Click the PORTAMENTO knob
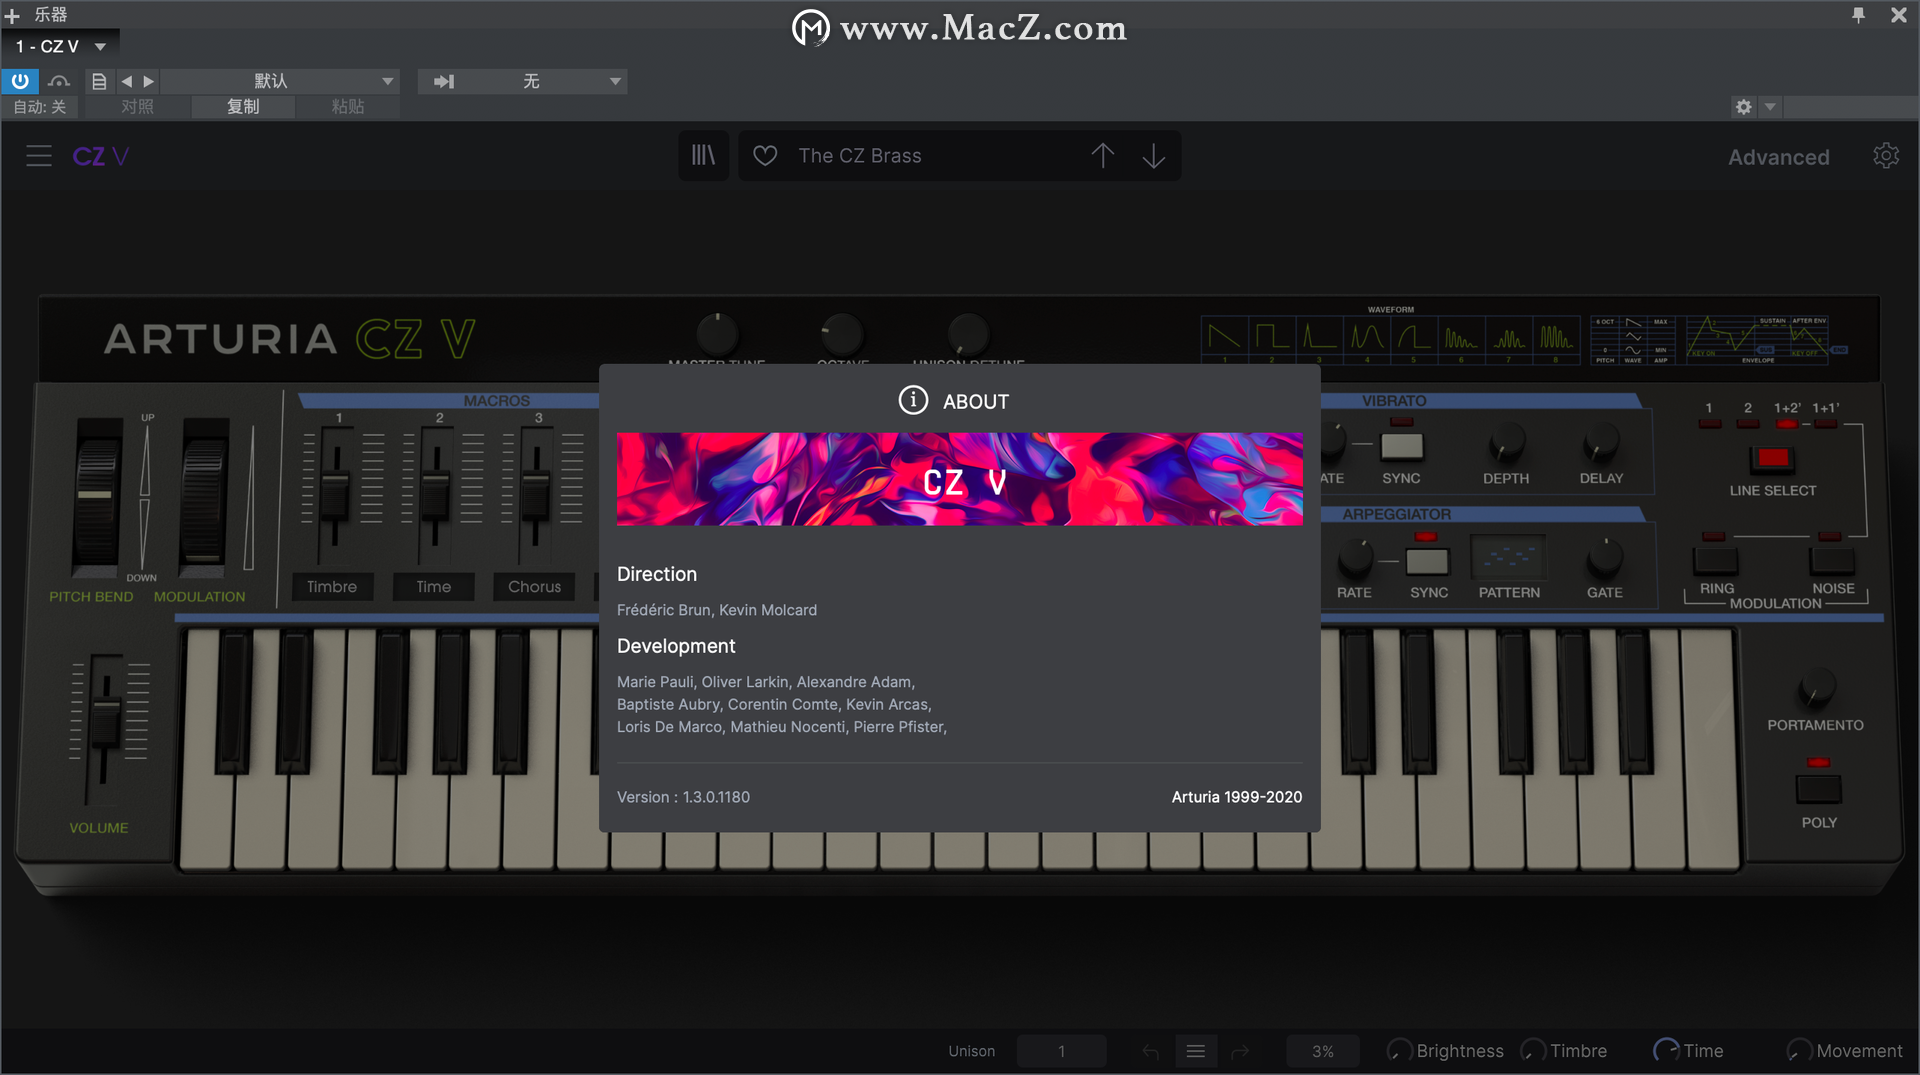The width and height of the screenshot is (1920, 1075). click(x=1816, y=688)
